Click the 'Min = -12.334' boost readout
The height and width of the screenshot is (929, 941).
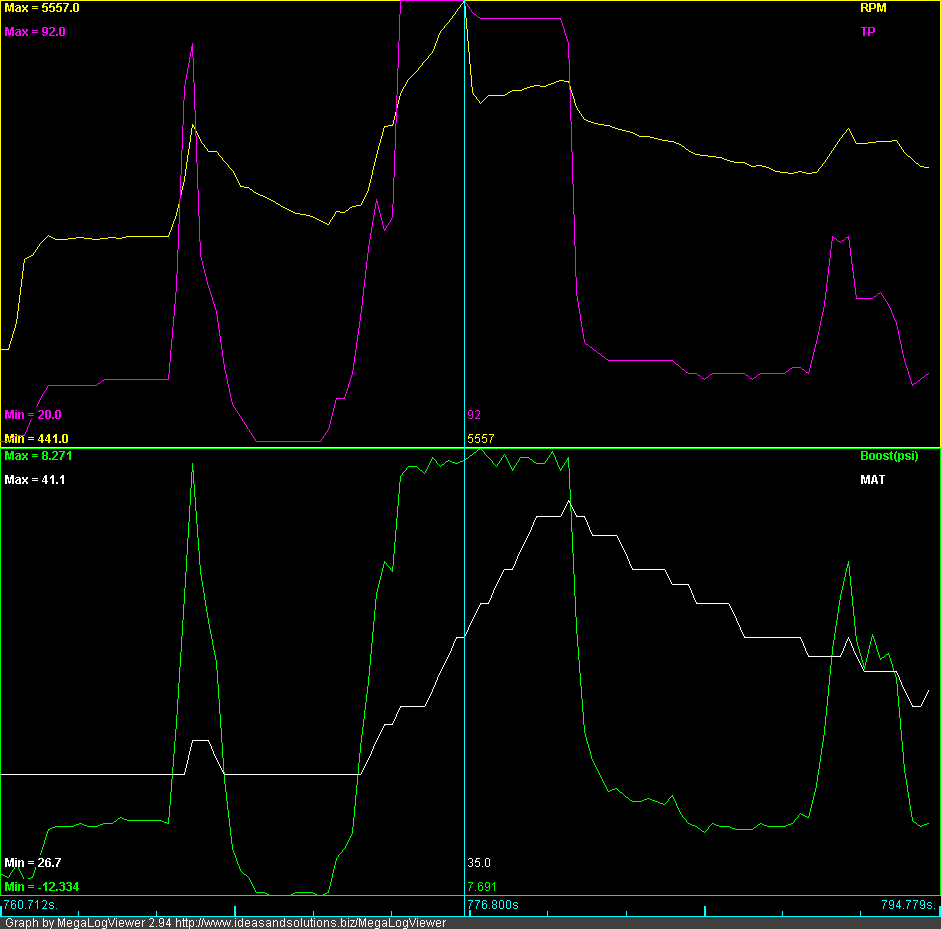pyautogui.click(x=41, y=887)
